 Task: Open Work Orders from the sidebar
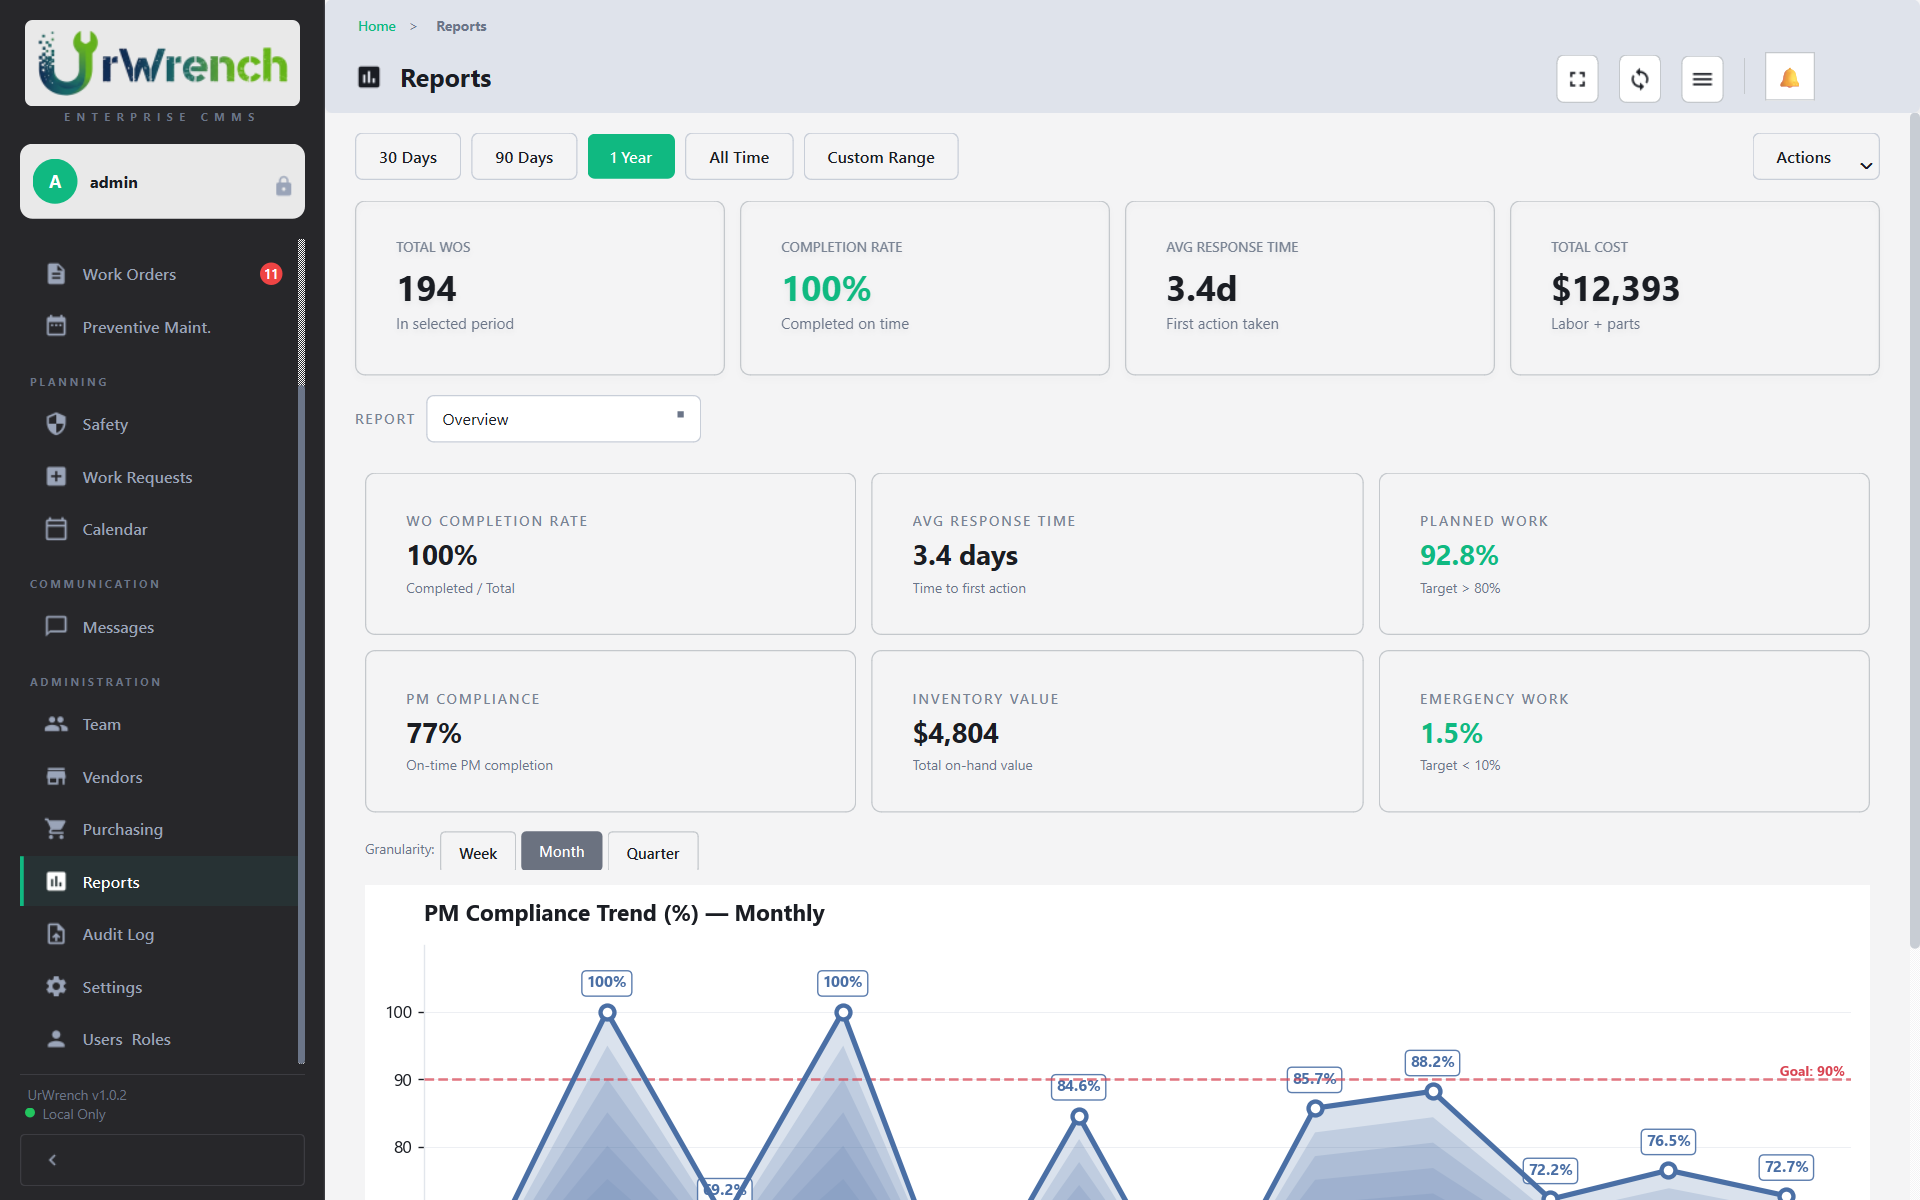129,273
